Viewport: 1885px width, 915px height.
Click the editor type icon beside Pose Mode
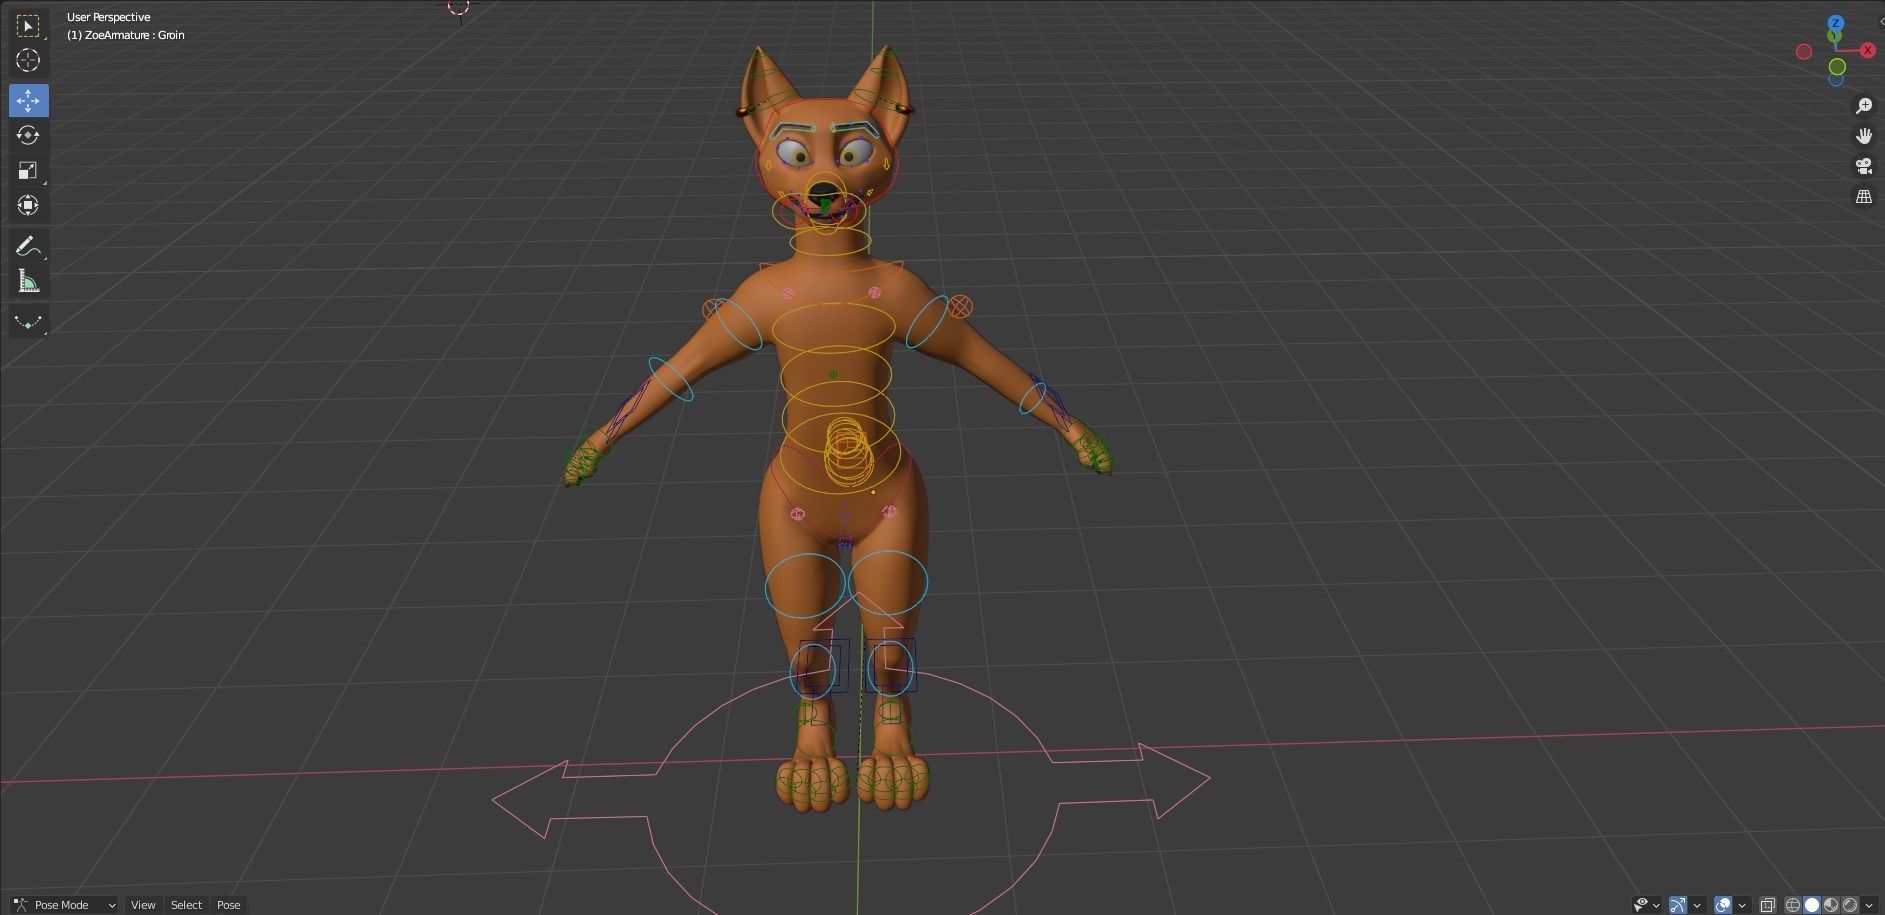[20, 905]
